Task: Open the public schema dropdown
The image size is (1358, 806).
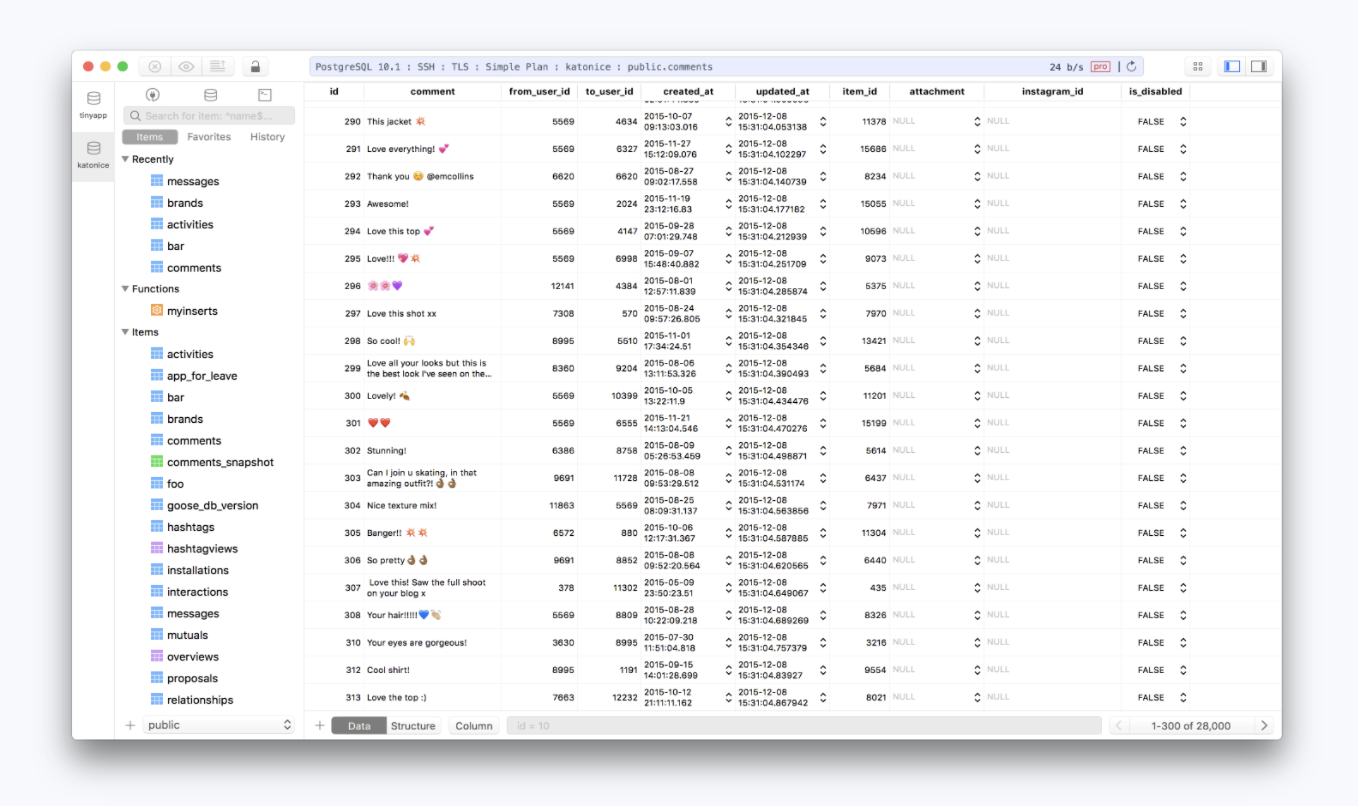Action: tap(219, 725)
